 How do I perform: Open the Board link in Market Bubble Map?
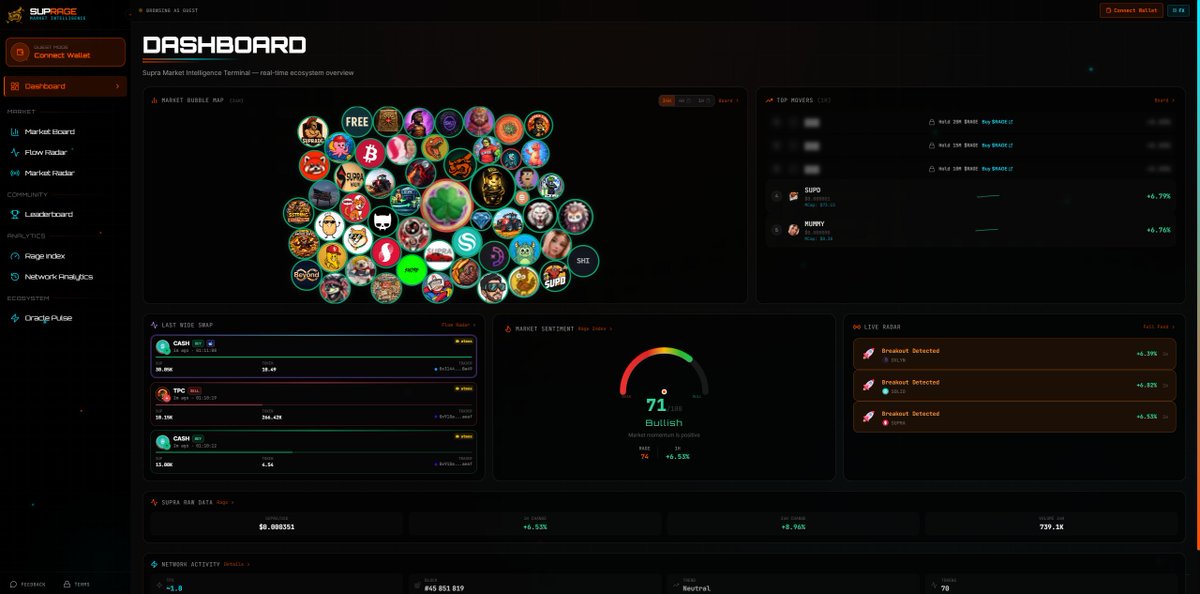click(730, 100)
